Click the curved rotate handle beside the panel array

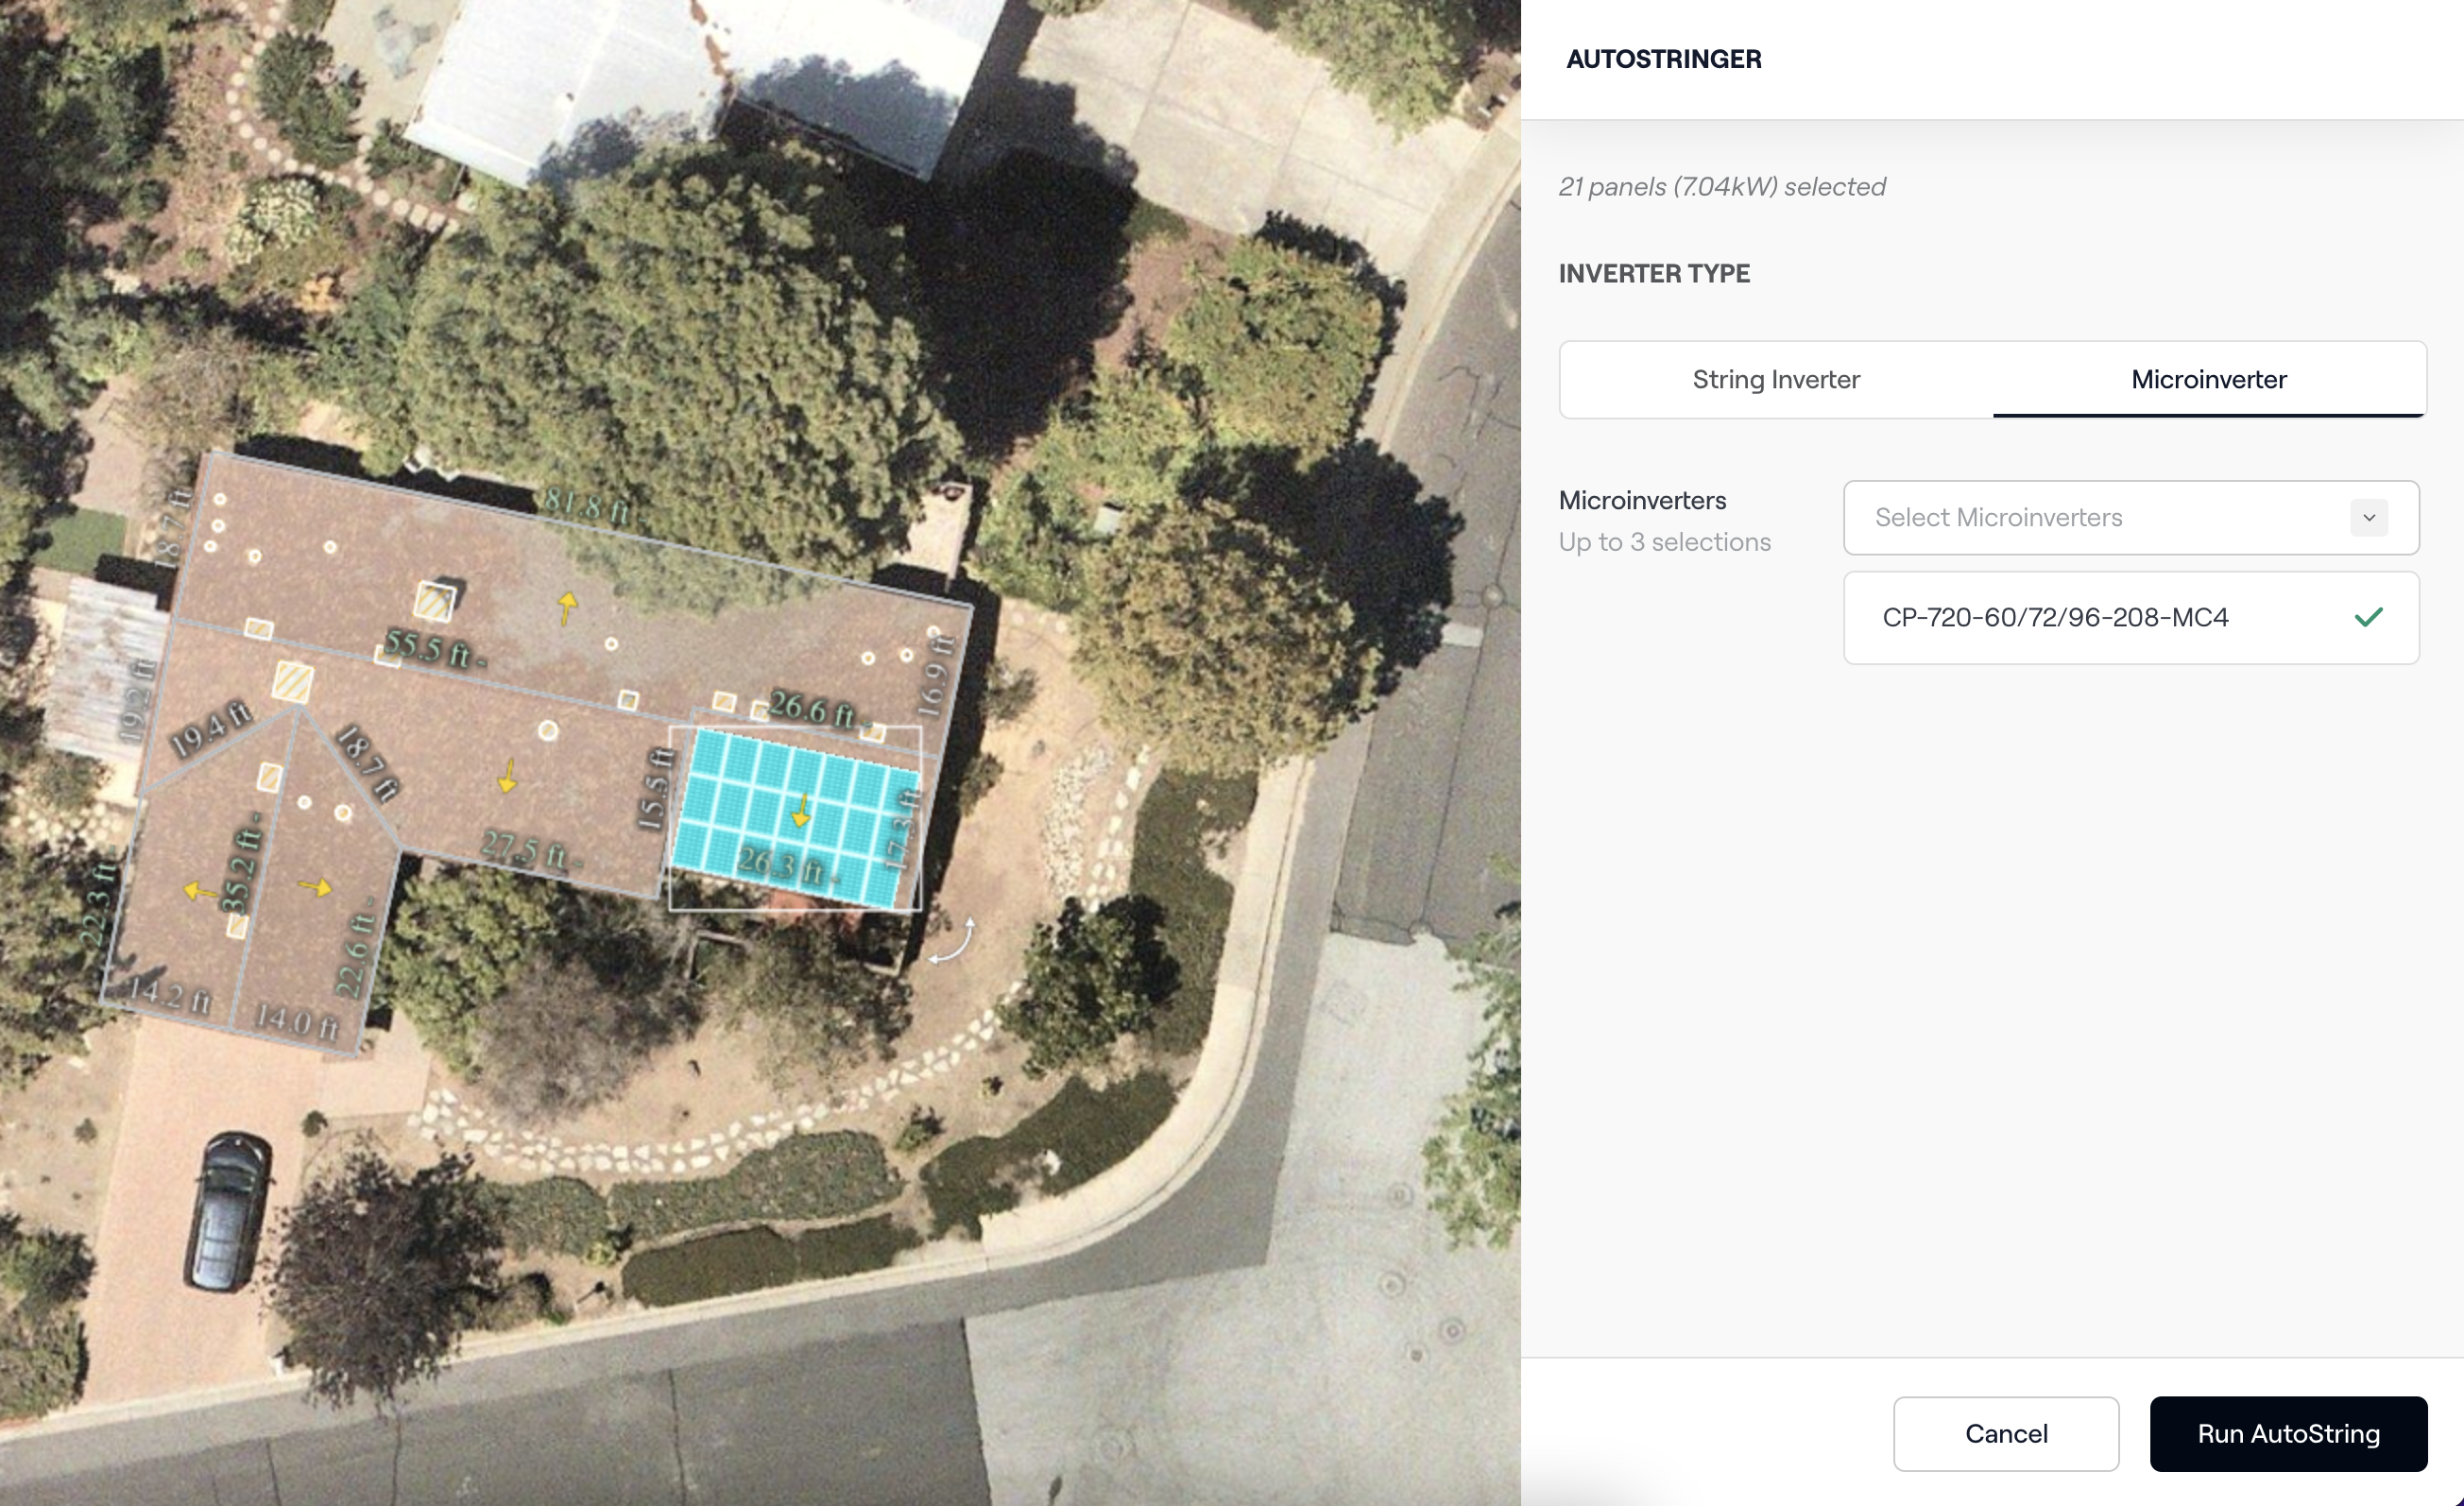coord(952,940)
